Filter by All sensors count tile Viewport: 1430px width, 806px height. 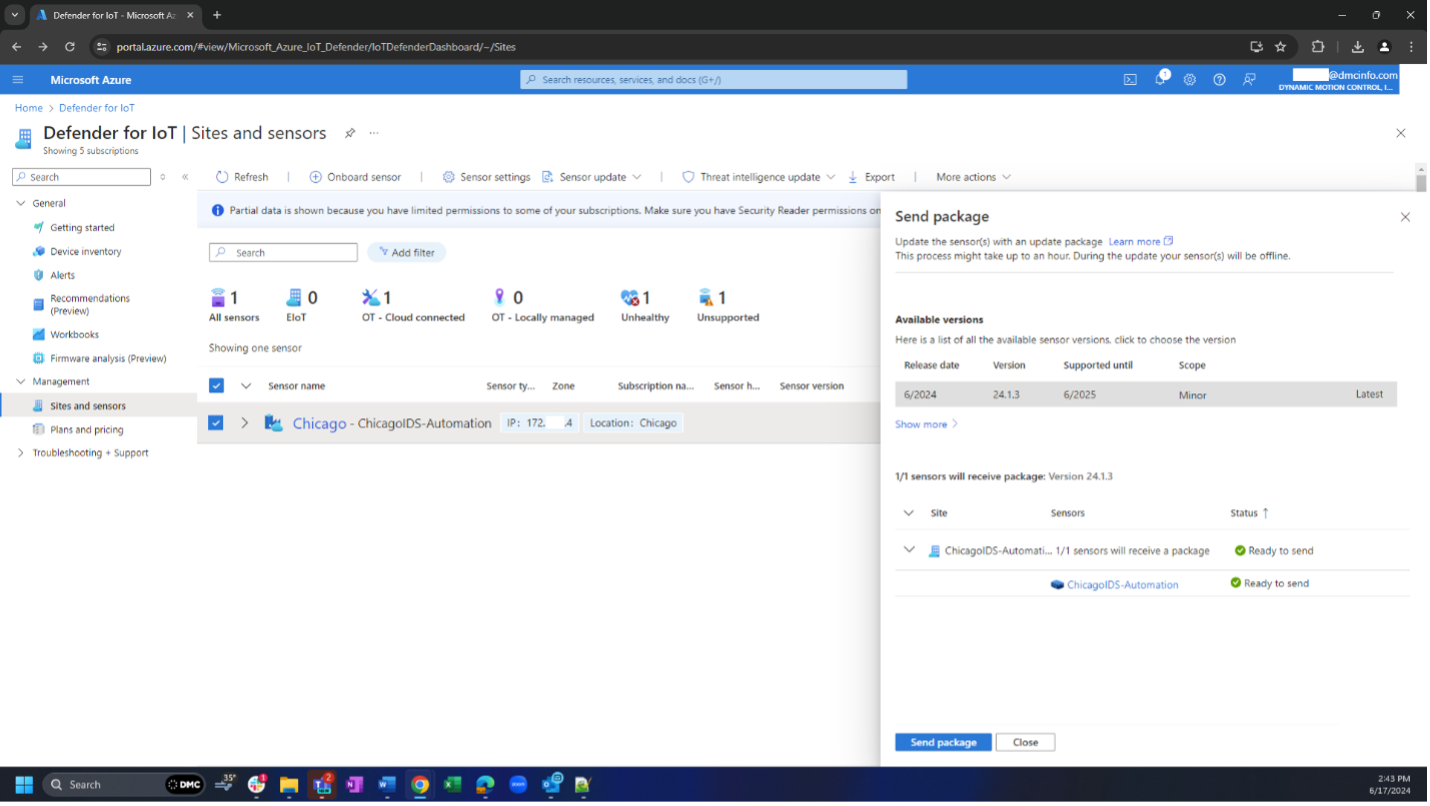234,305
